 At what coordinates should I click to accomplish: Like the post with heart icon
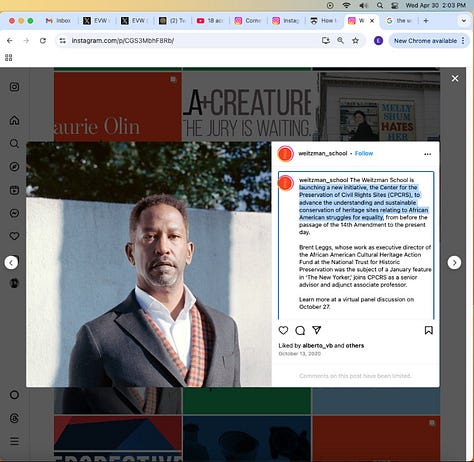click(x=283, y=330)
